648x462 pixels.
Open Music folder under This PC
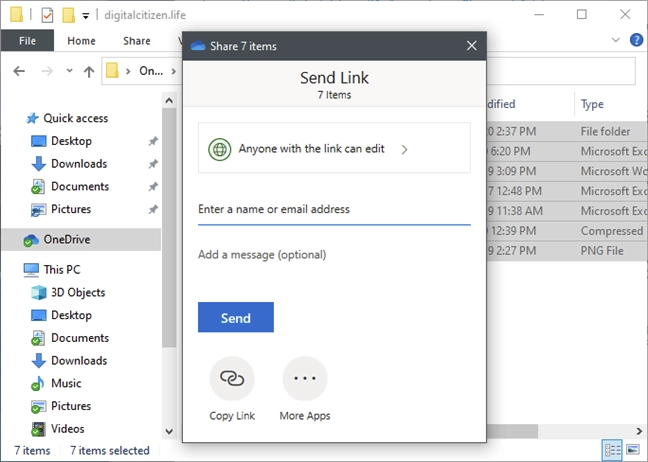tap(66, 383)
